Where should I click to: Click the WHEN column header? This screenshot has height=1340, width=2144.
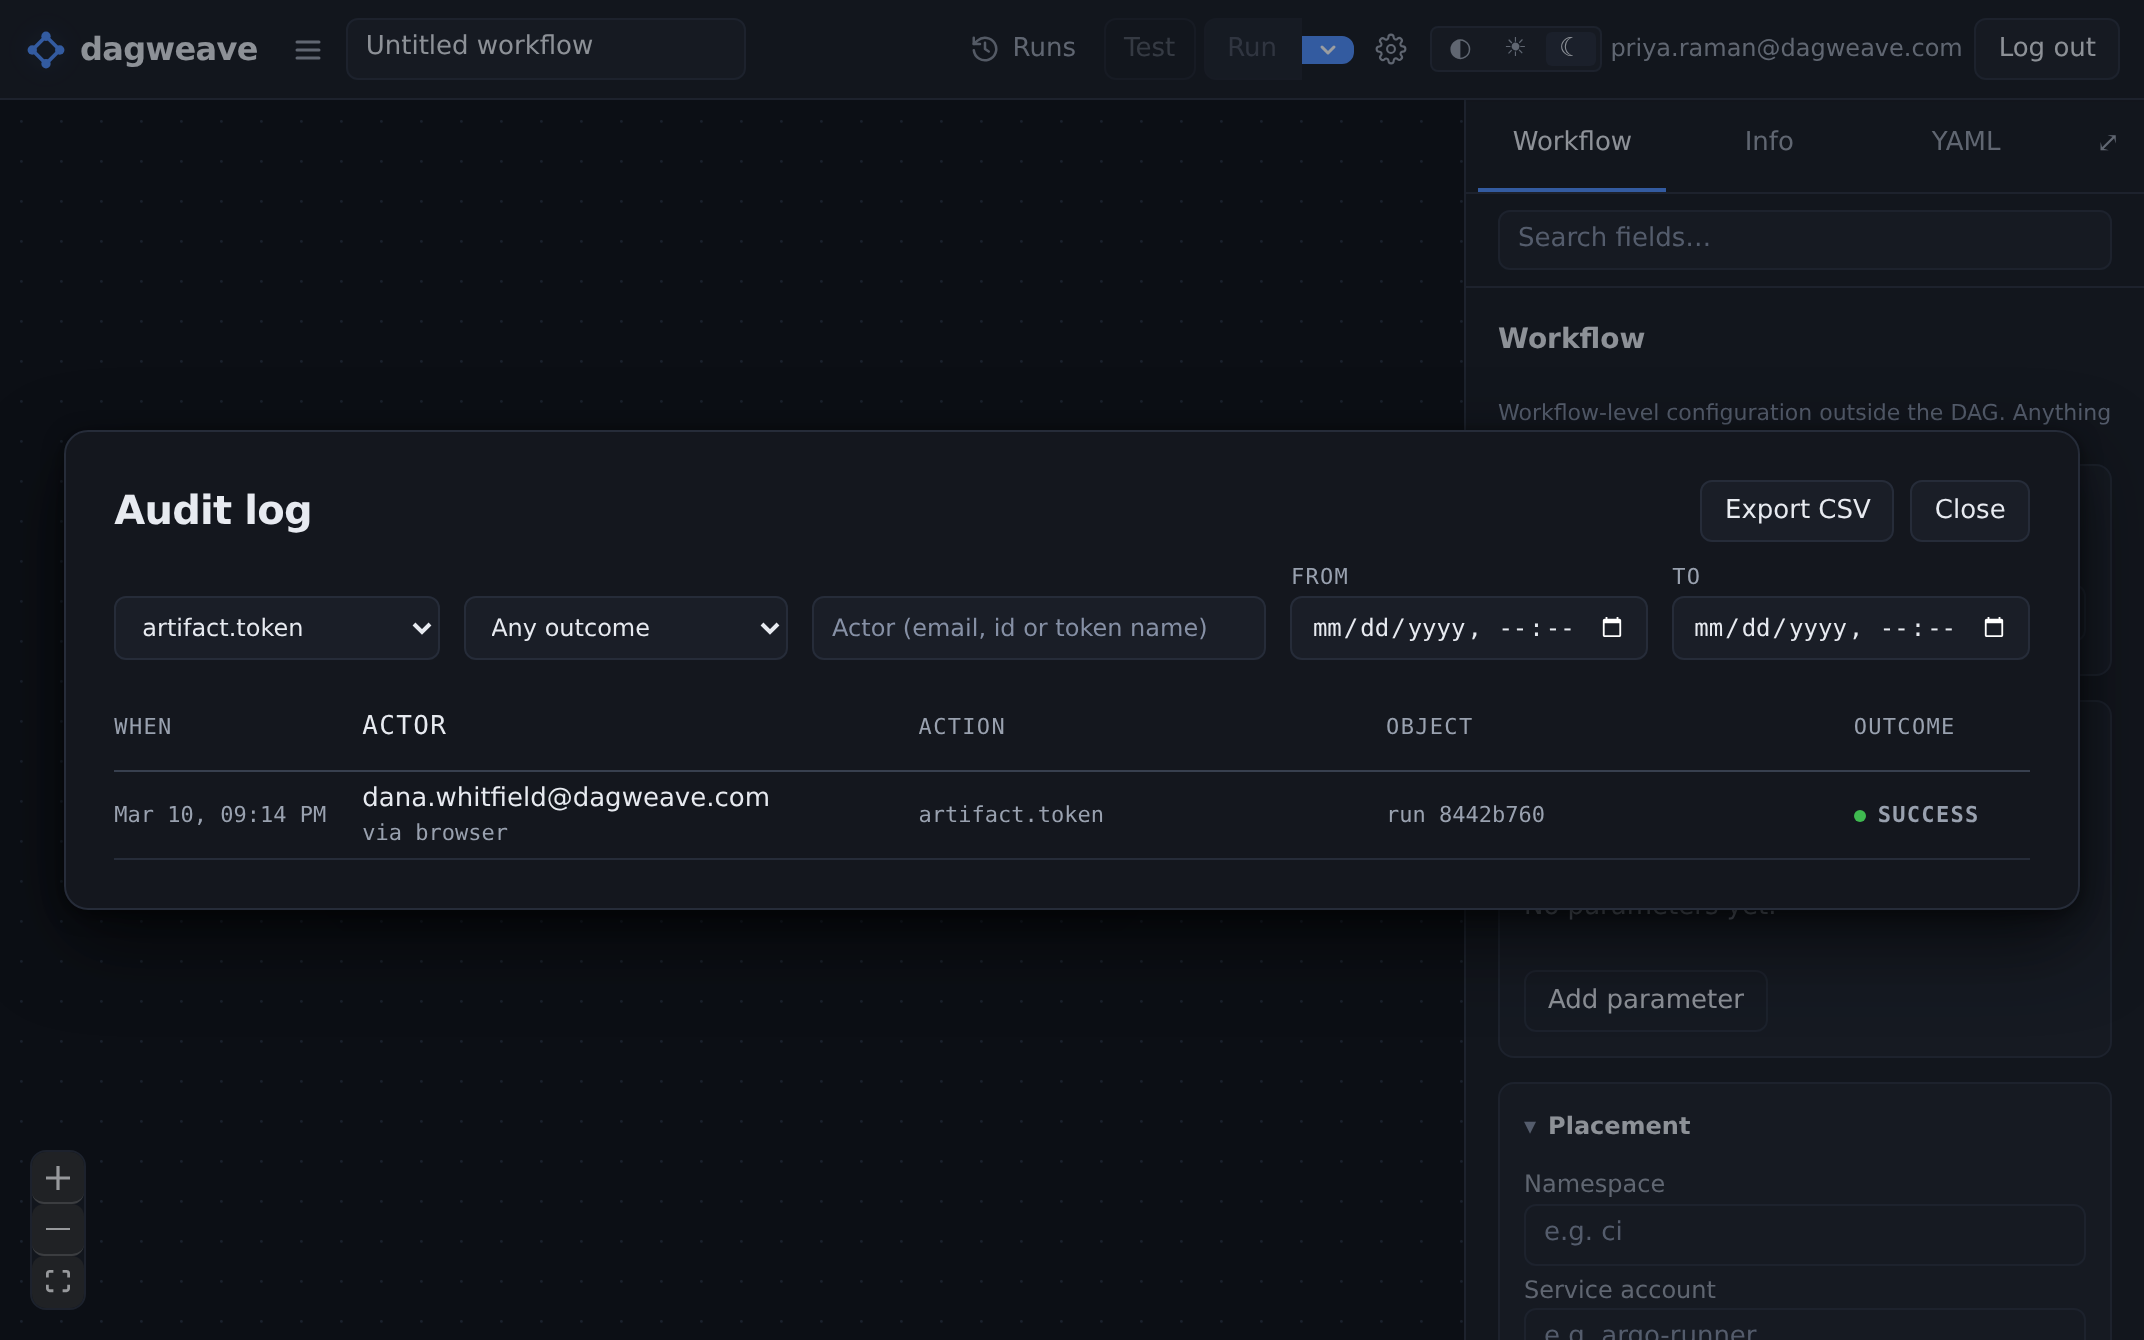[x=143, y=727]
